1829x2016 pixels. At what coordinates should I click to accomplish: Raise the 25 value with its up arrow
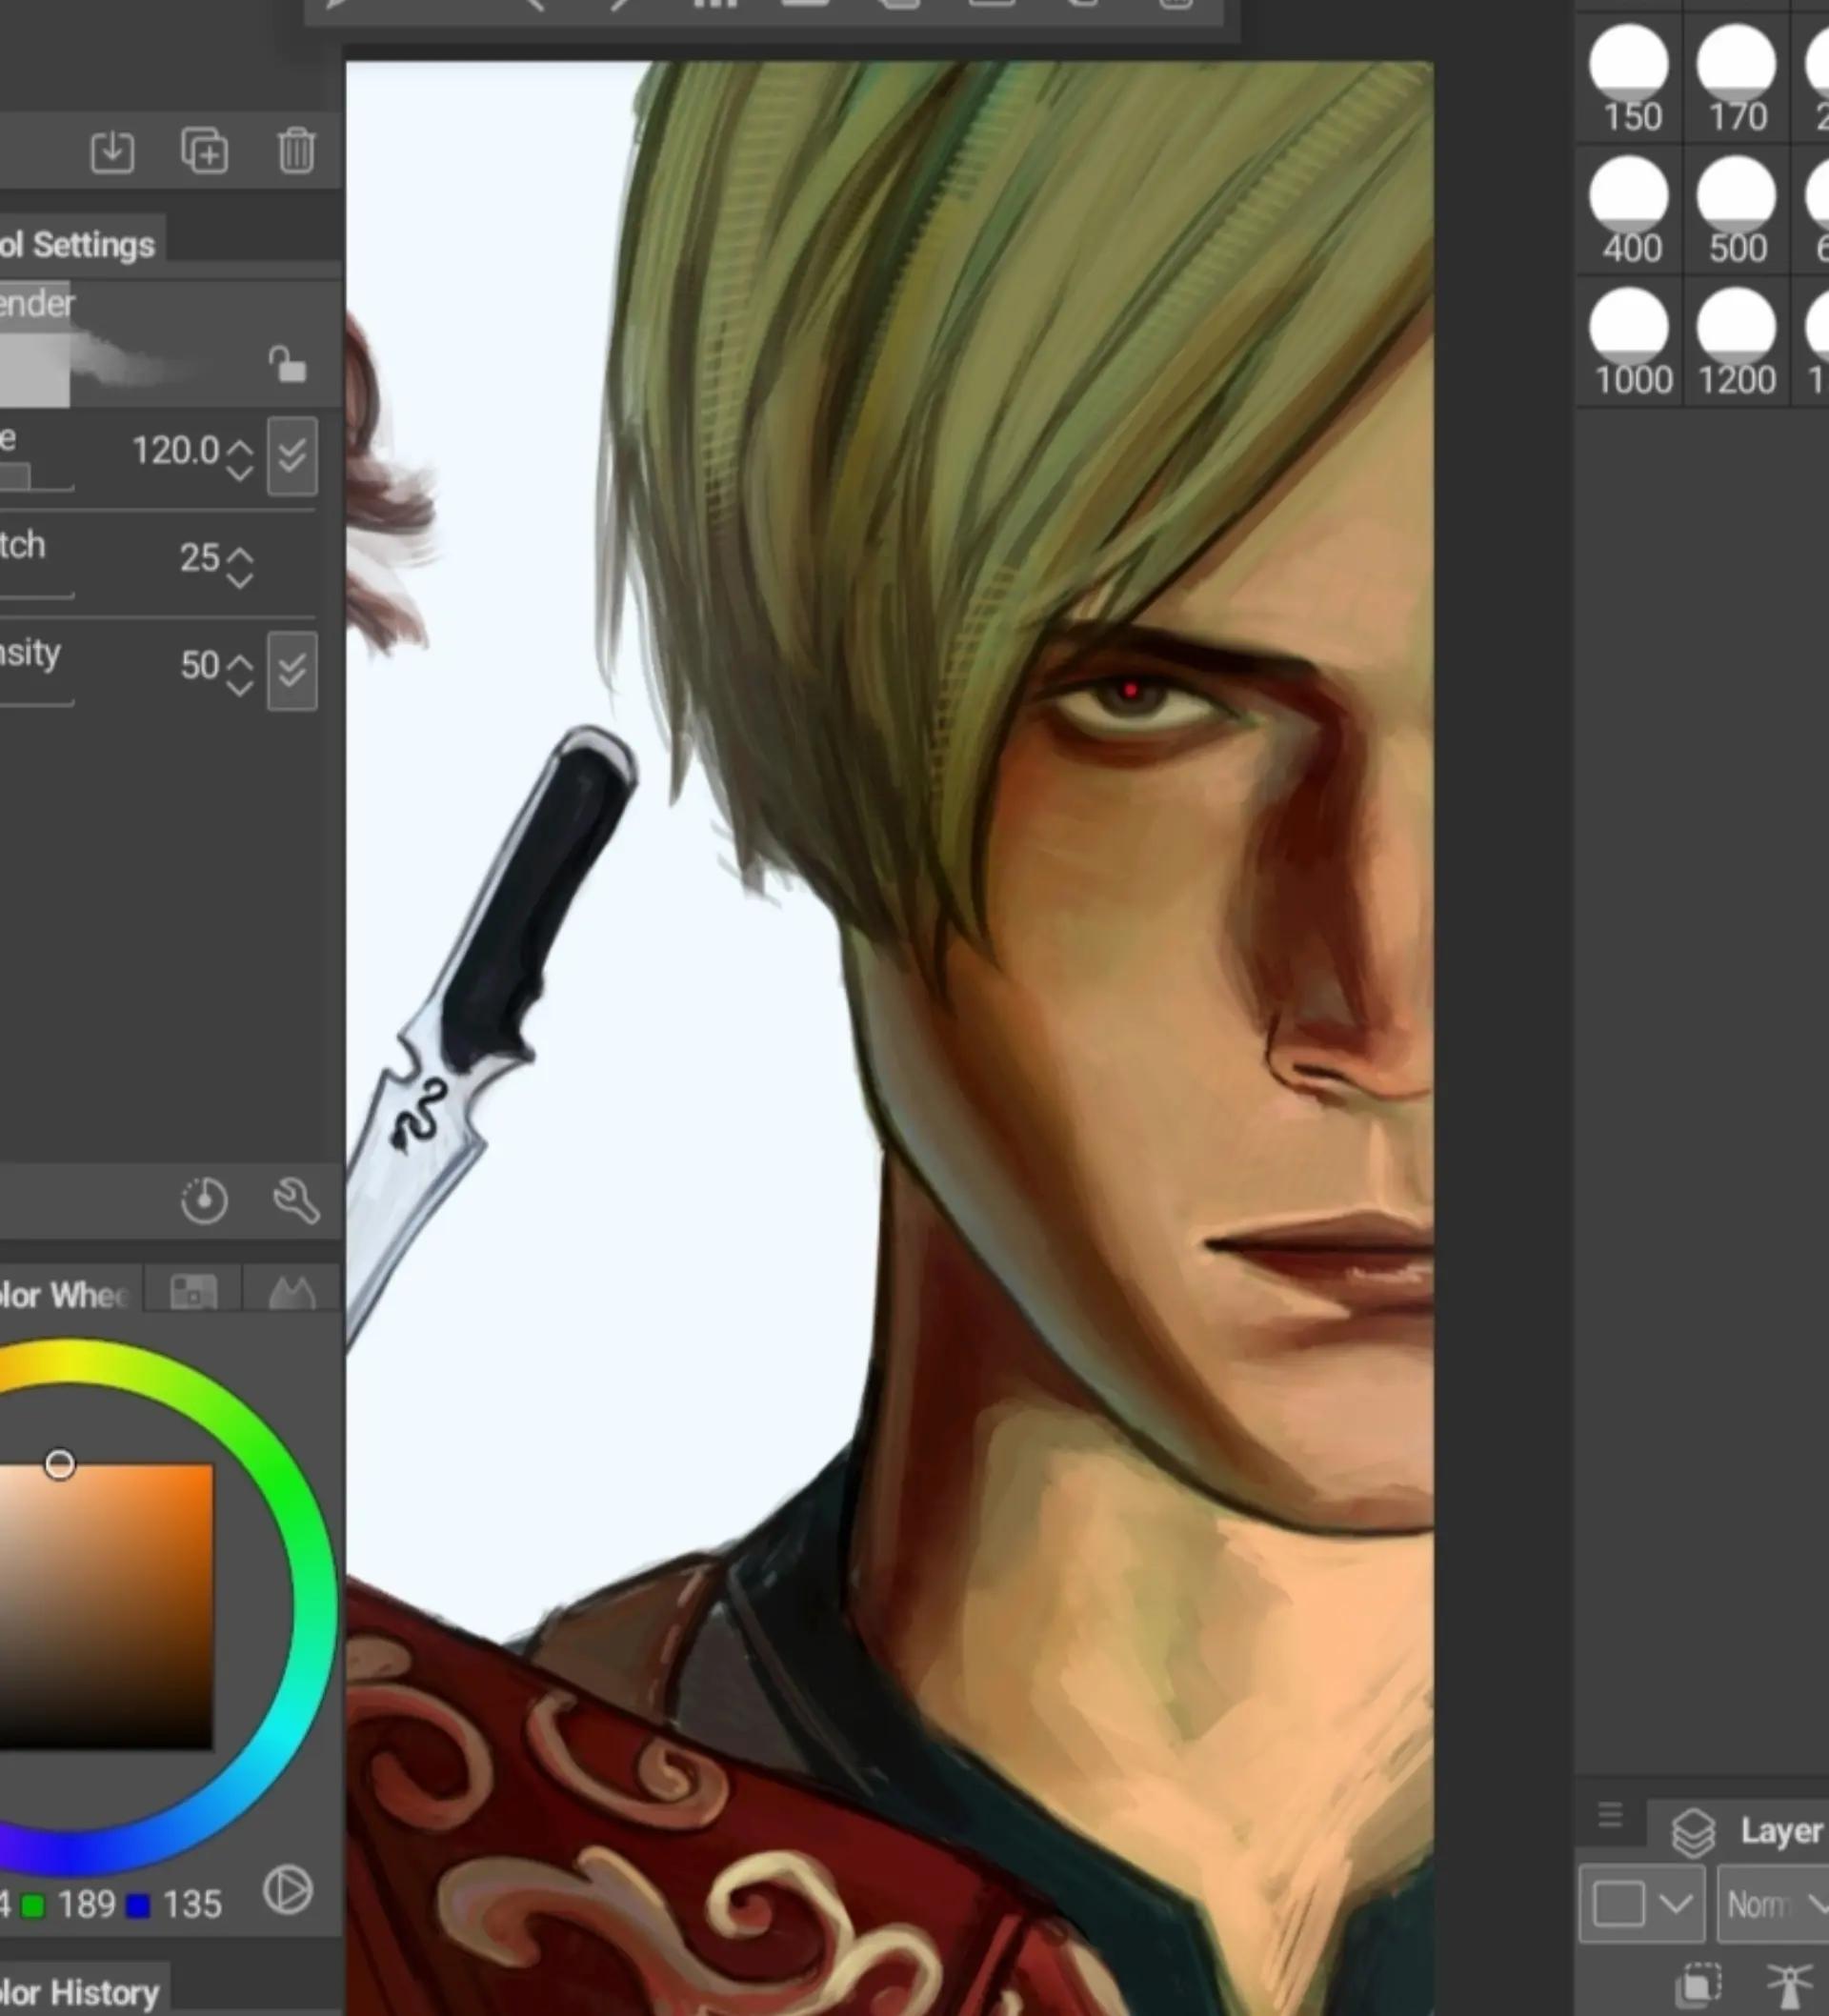click(240, 555)
